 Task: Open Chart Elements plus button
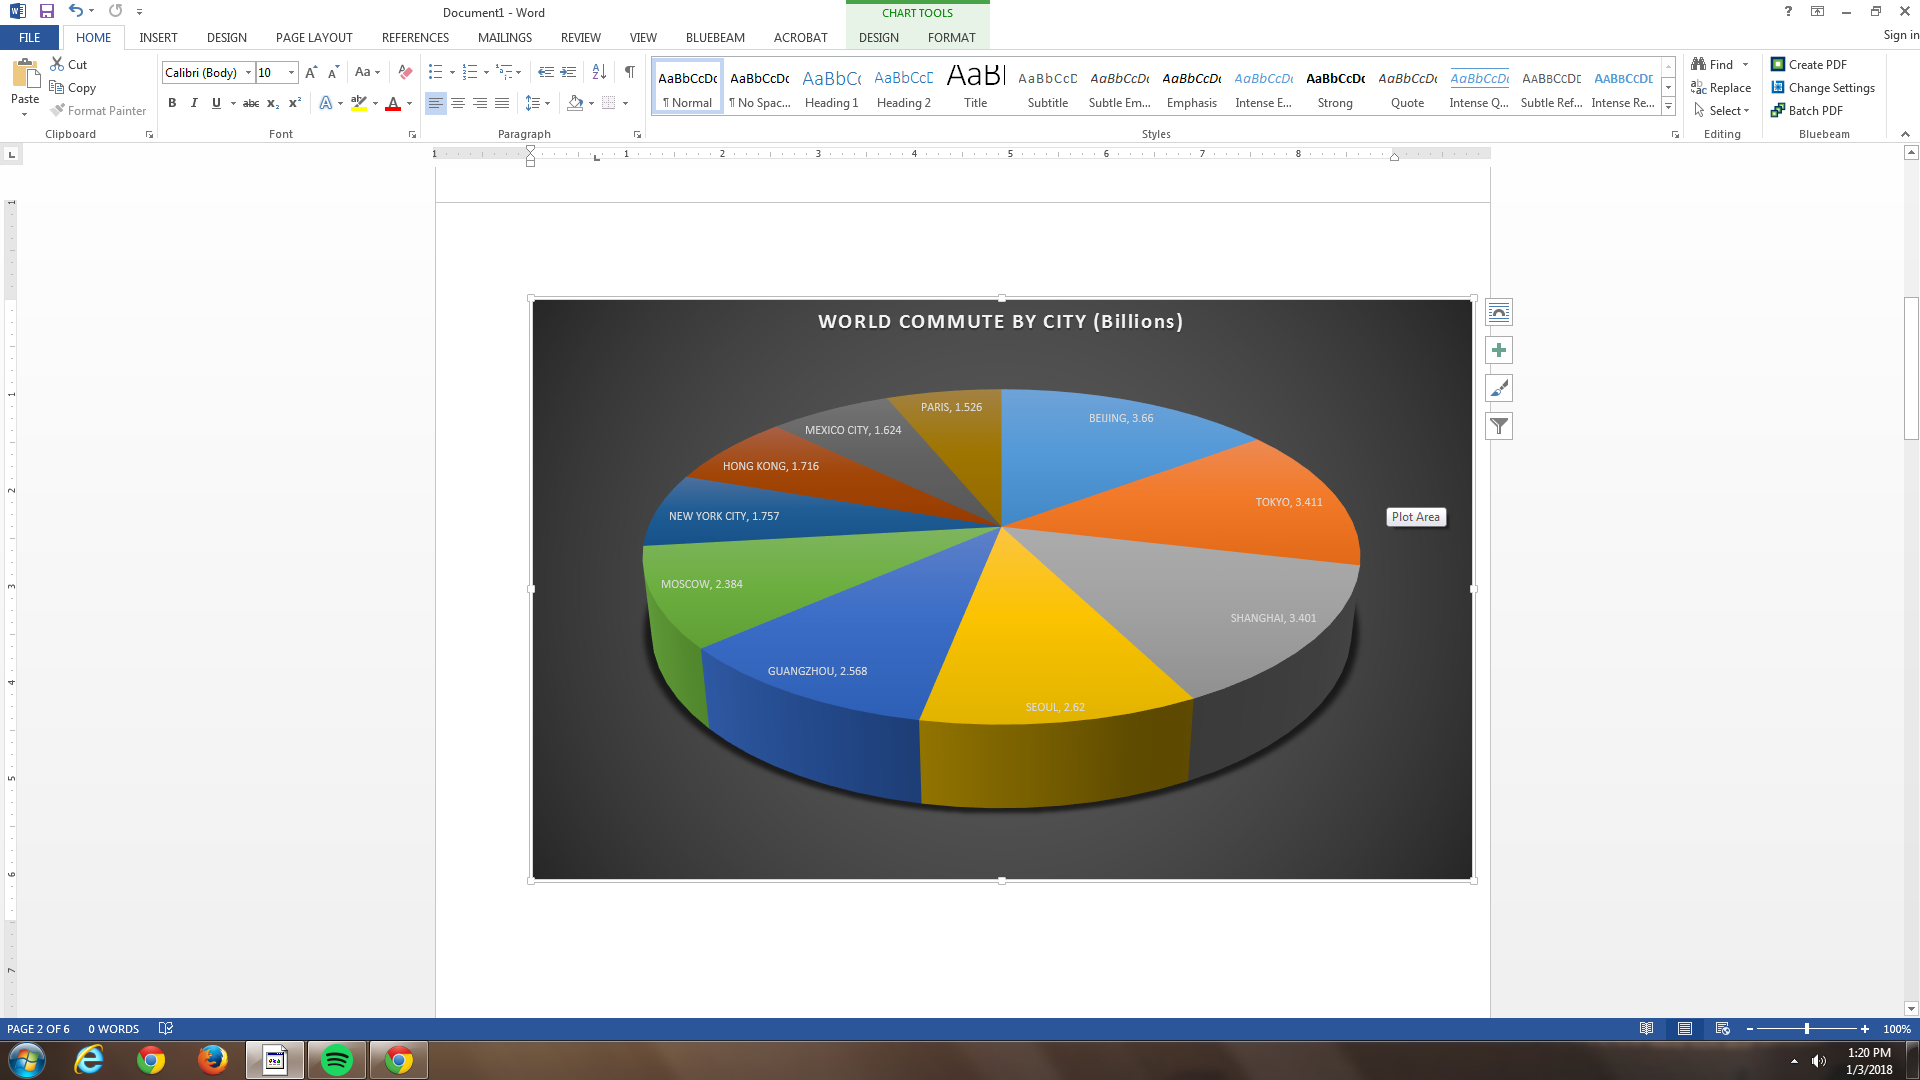click(x=1498, y=350)
